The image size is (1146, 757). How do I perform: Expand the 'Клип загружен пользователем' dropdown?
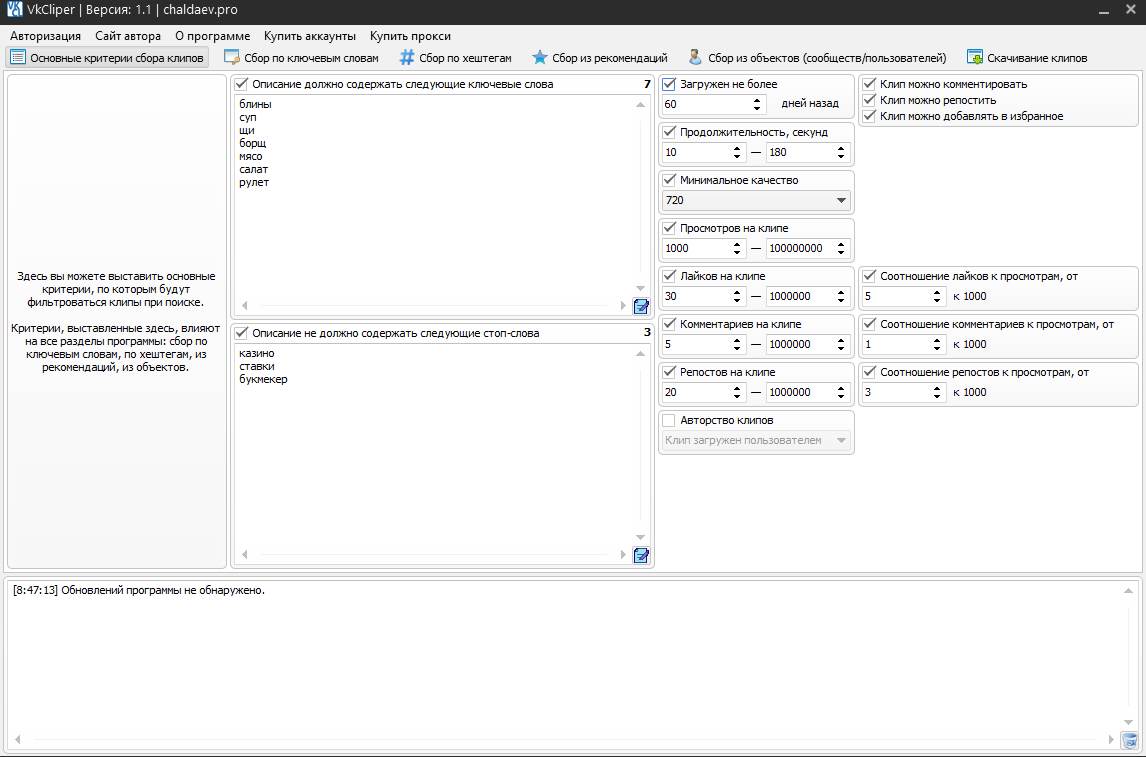point(755,440)
